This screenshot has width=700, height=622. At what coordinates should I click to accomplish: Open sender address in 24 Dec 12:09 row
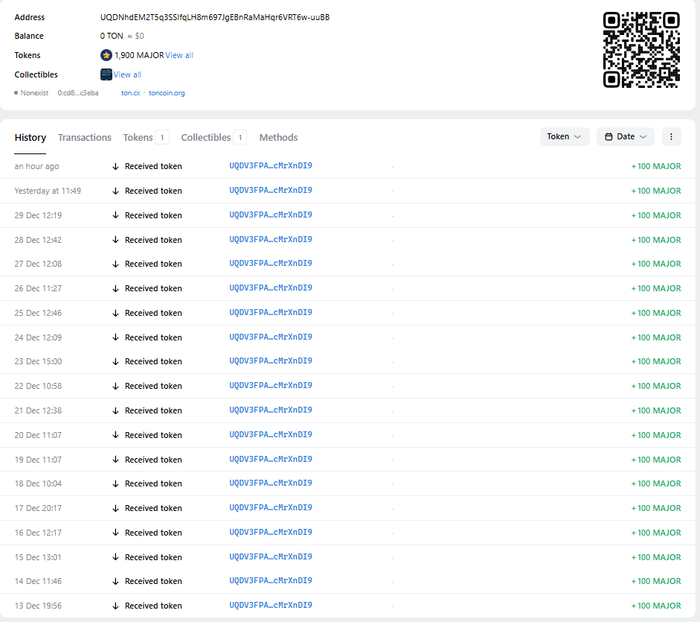(x=271, y=337)
